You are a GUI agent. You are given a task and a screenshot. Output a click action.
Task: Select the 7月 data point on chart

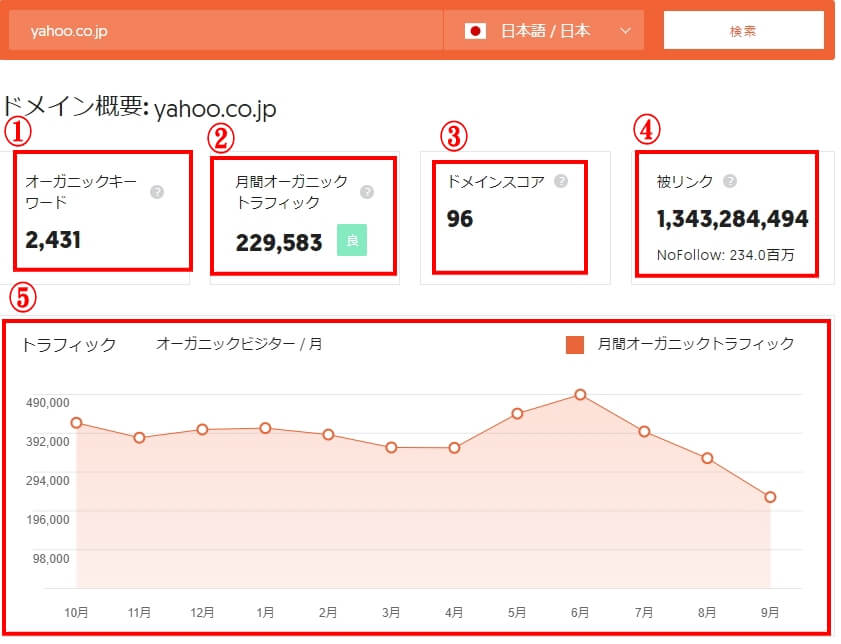(x=644, y=431)
